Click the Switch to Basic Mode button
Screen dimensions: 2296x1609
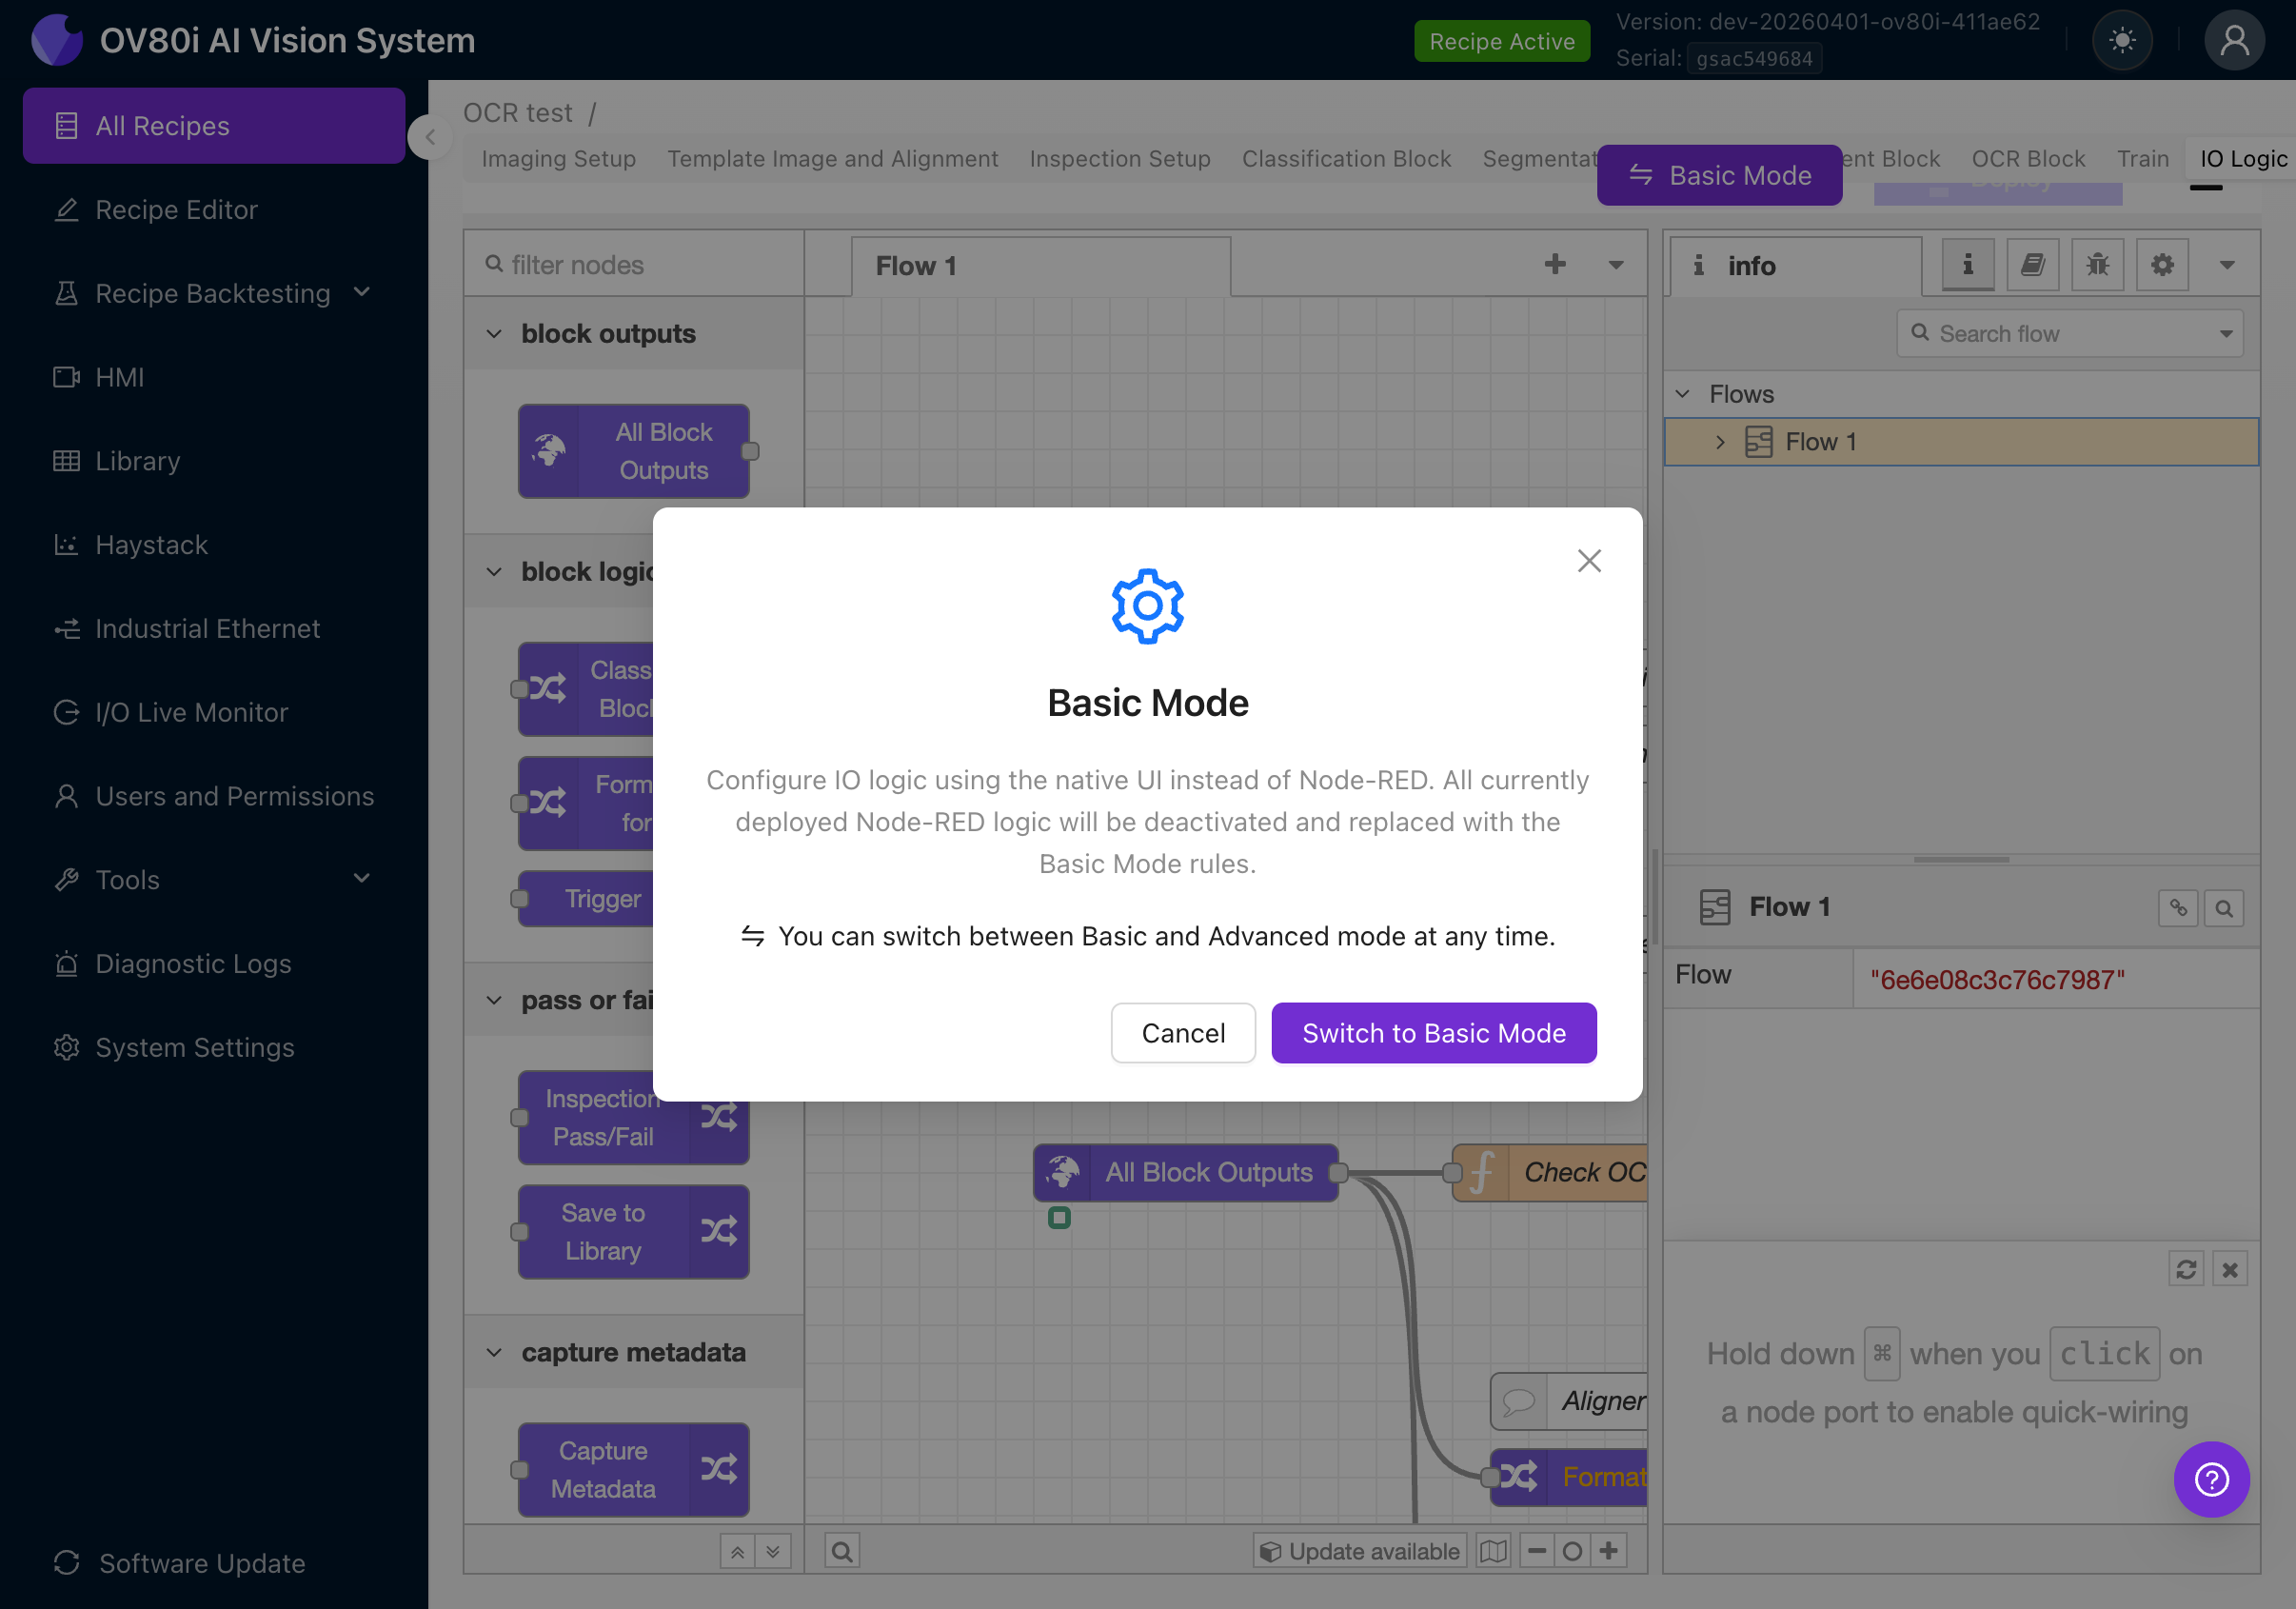tap(1433, 1033)
